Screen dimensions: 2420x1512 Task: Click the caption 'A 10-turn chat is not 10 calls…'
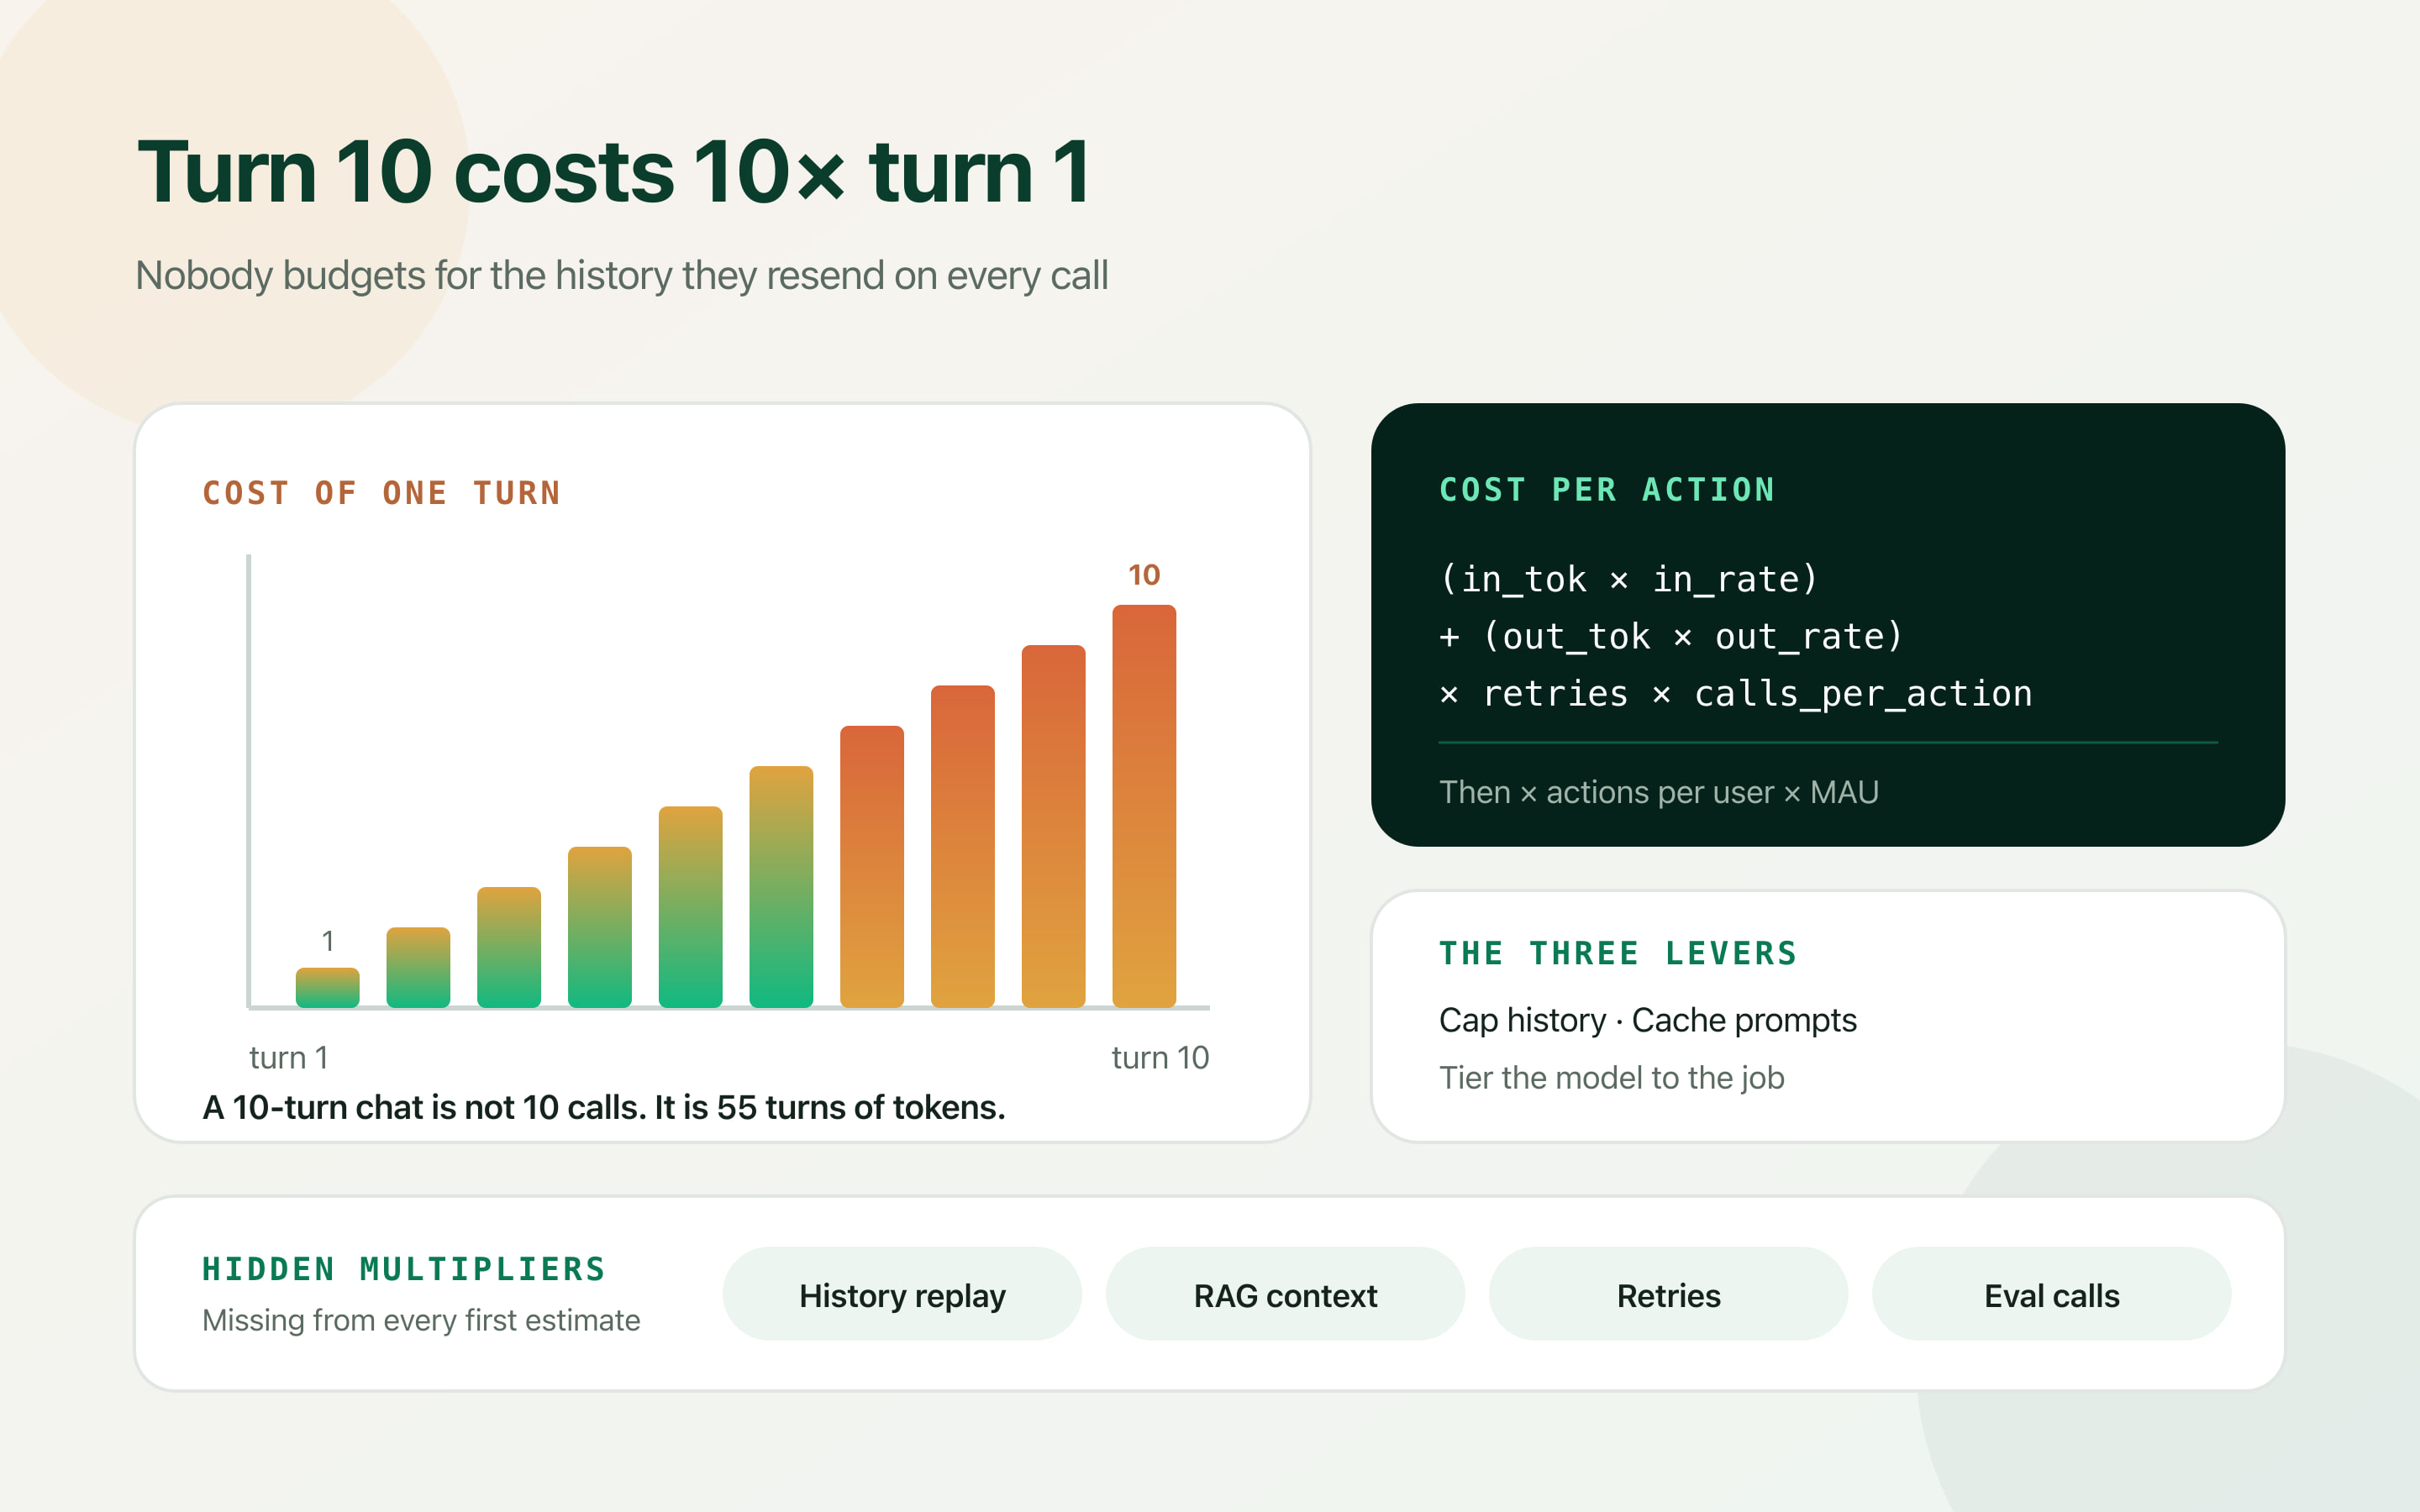pos(604,1107)
